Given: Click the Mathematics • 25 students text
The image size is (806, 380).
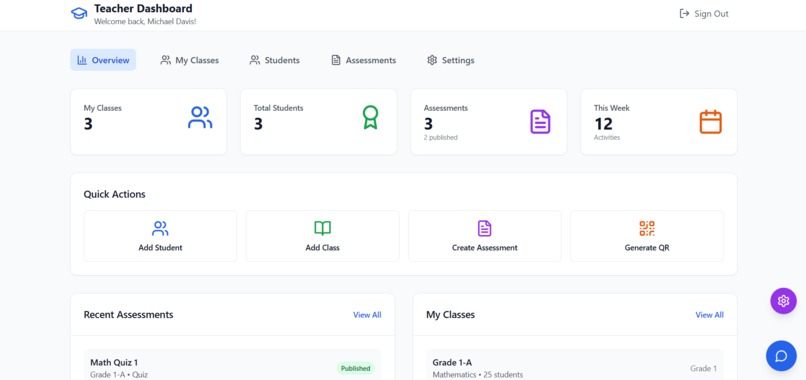Looking at the screenshot, I should pyautogui.click(x=478, y=374).
